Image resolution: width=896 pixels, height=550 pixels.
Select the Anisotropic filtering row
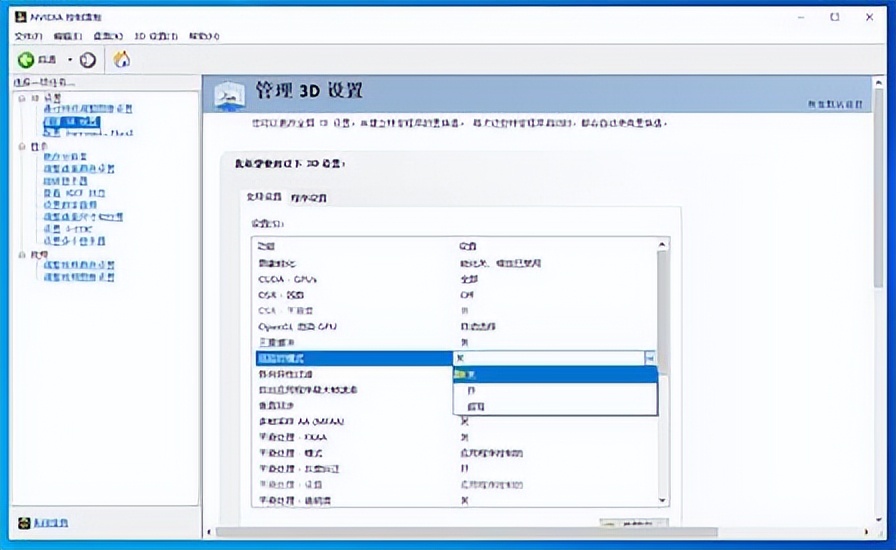coord(354,374)
